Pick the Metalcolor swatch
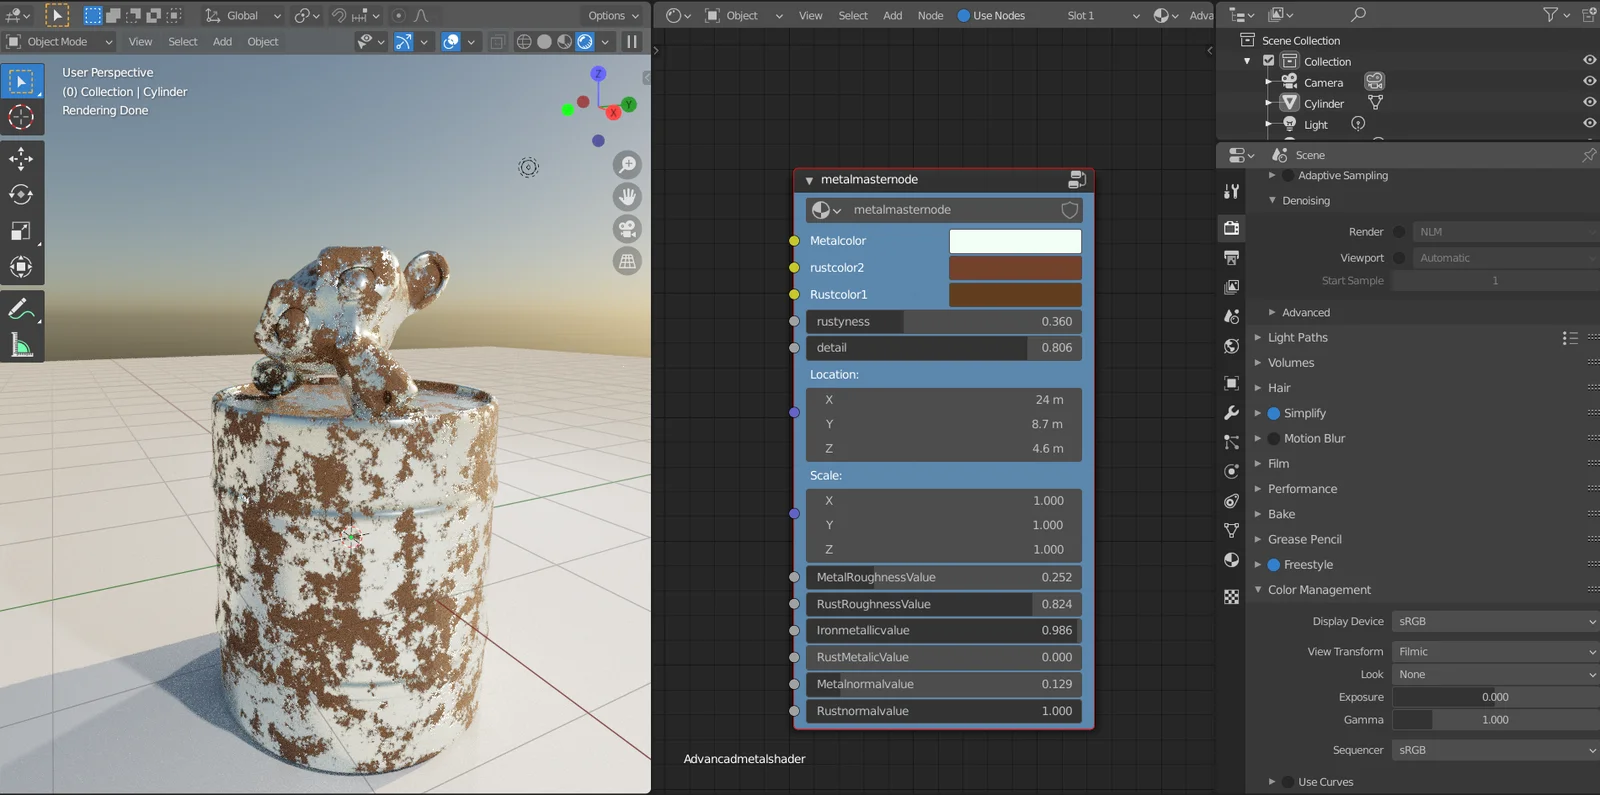 point(1015,241)
